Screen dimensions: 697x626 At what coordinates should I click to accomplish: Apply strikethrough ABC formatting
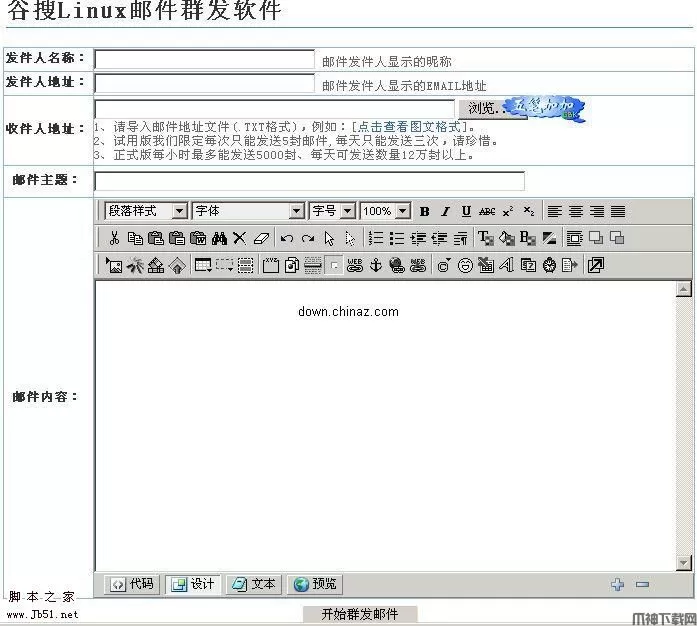[x=487, y=212]
